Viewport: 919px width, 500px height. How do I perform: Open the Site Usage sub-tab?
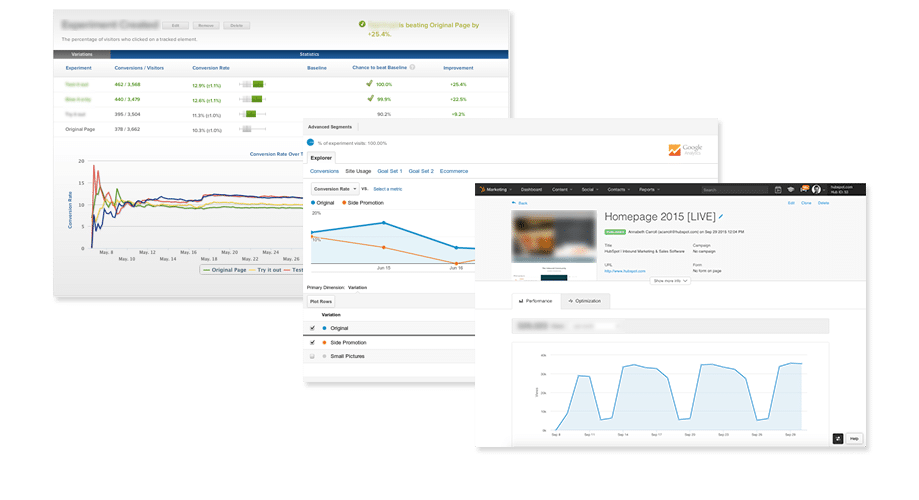pos(358,171)
